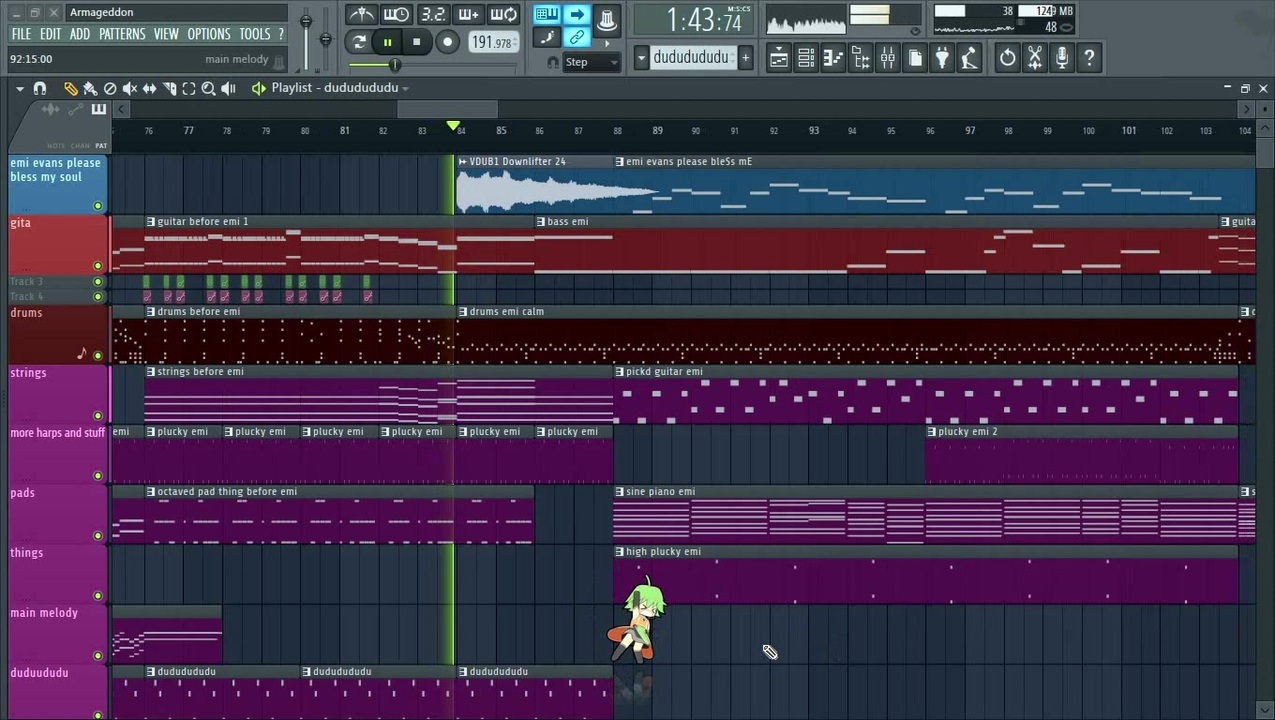The width and height of the screenshot is (1275, 720).
Task: Toggle wait for input before playing
Action: click(396, 14)
